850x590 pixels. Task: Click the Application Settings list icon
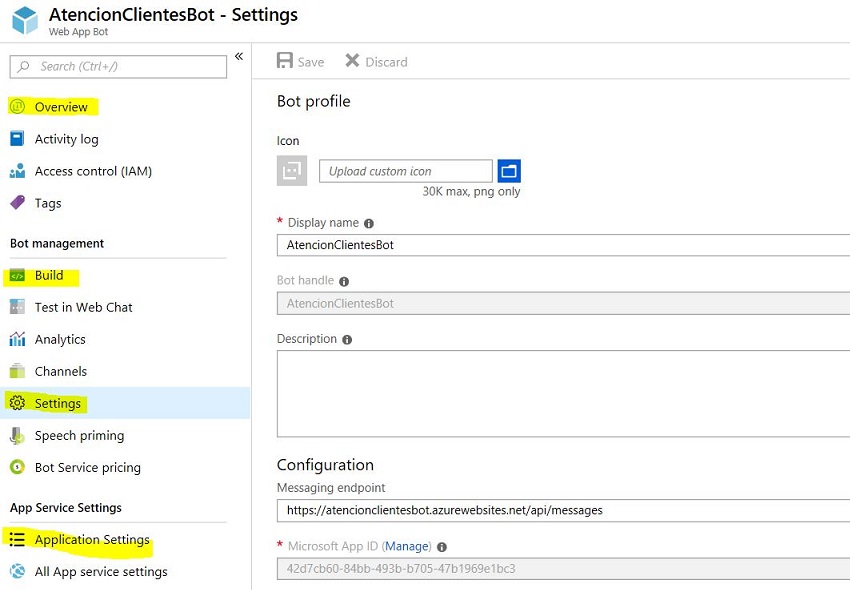17,539
